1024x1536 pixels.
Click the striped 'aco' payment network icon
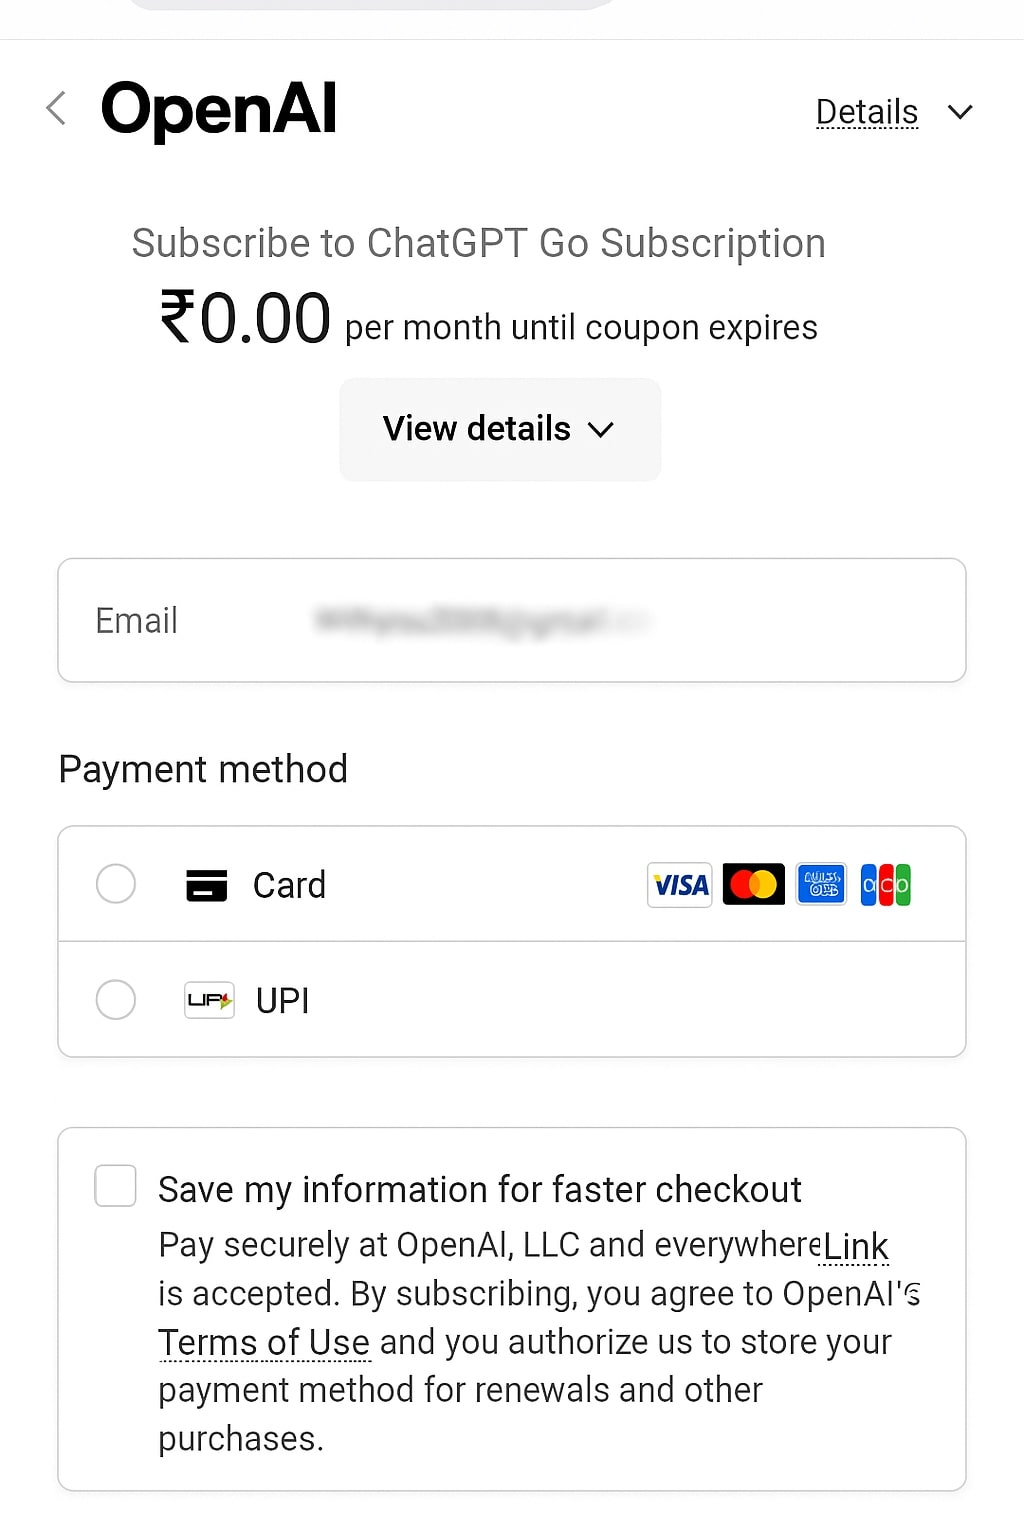(x=885, y=884)
